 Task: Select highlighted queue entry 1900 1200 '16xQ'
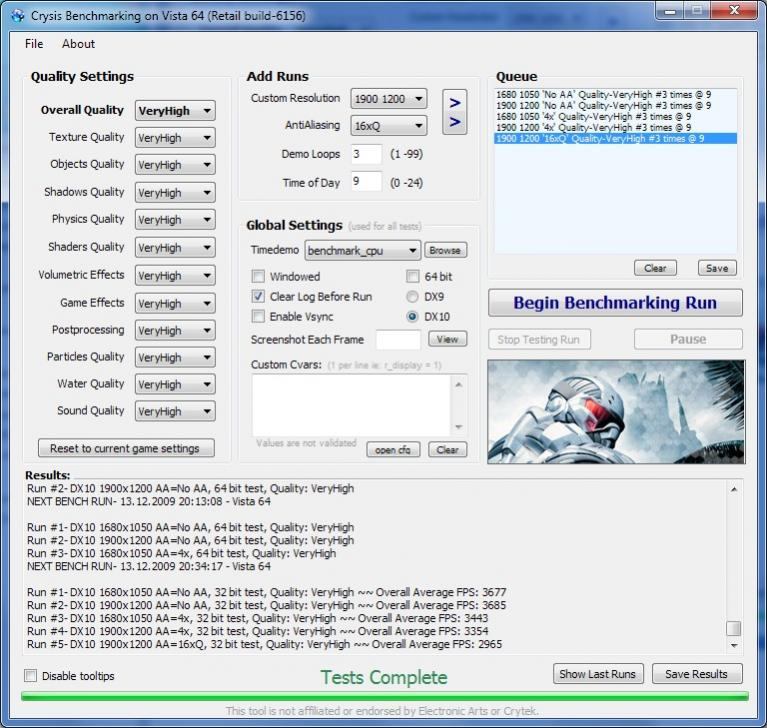point(615,138)
